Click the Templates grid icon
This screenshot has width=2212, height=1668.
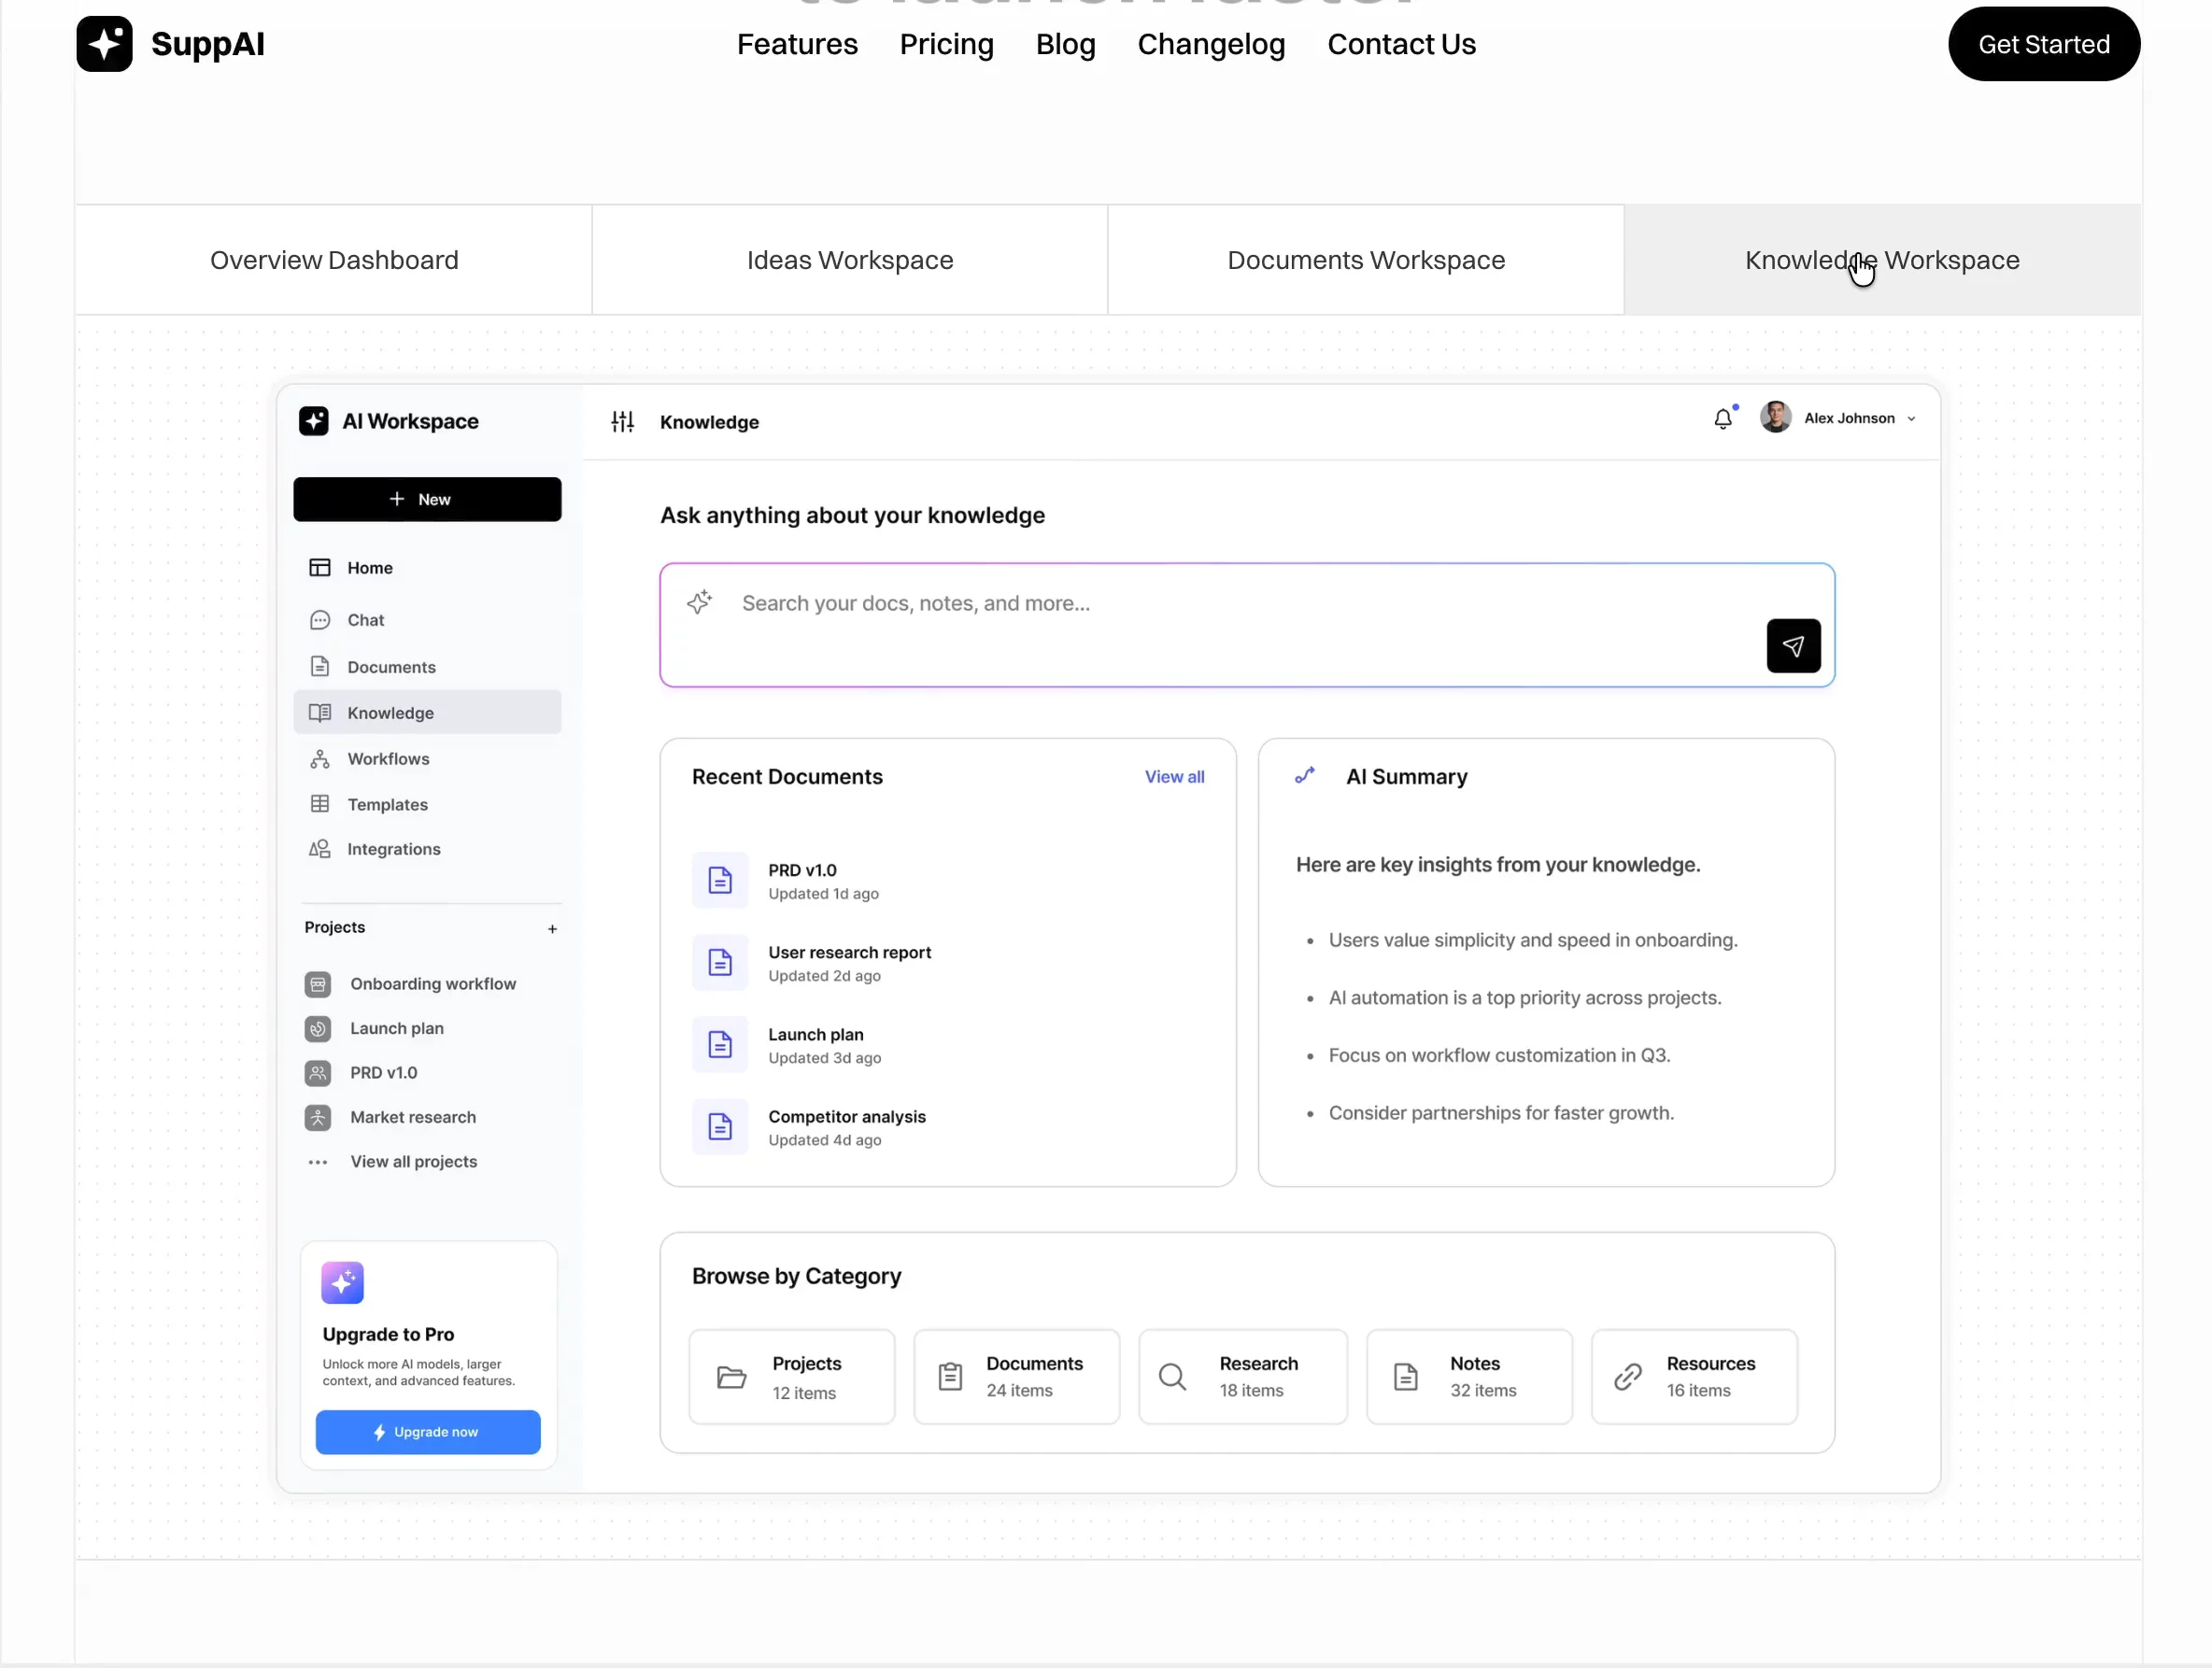[319, 804]
